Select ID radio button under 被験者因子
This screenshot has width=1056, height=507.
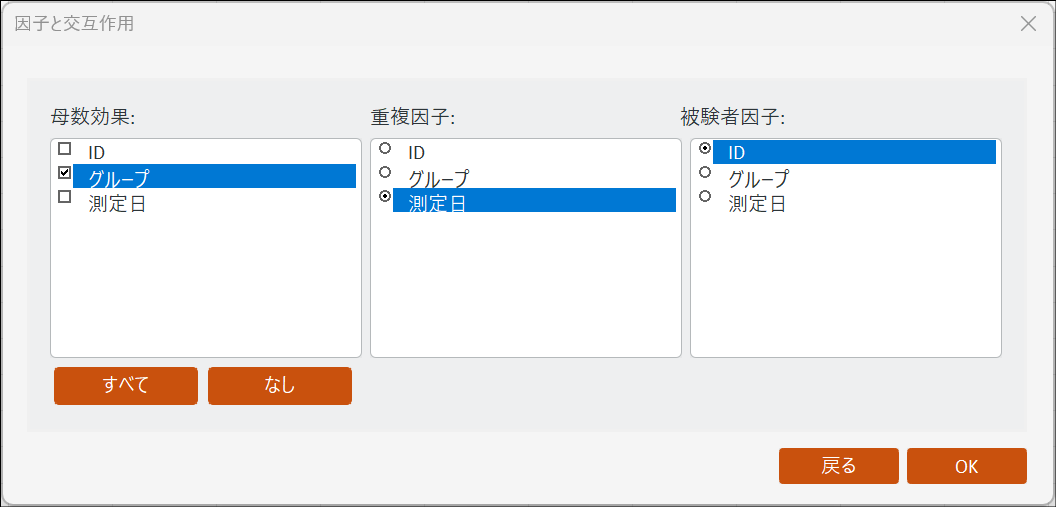[705, 148]
